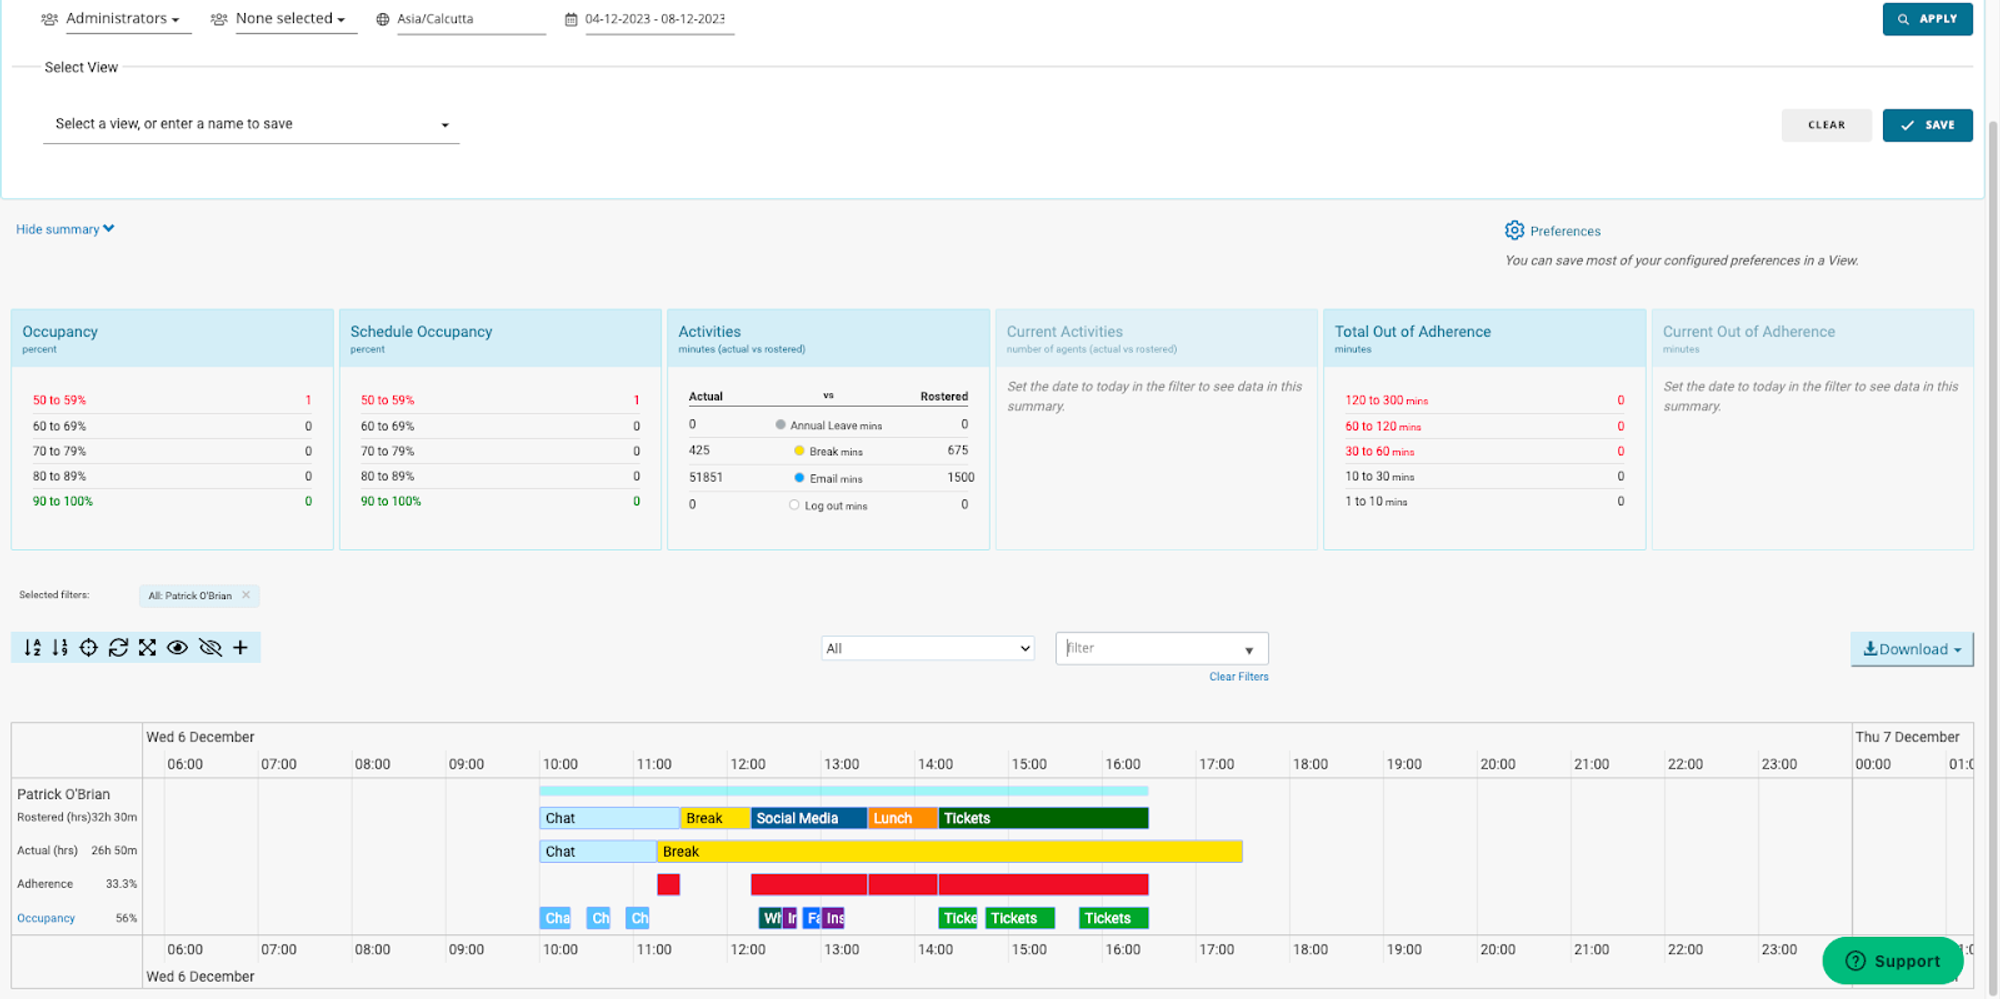Image resolution: width=2000 pixels, height=999 pixels.
Task: Open the None selected dropdown
Action: point(296,19)
